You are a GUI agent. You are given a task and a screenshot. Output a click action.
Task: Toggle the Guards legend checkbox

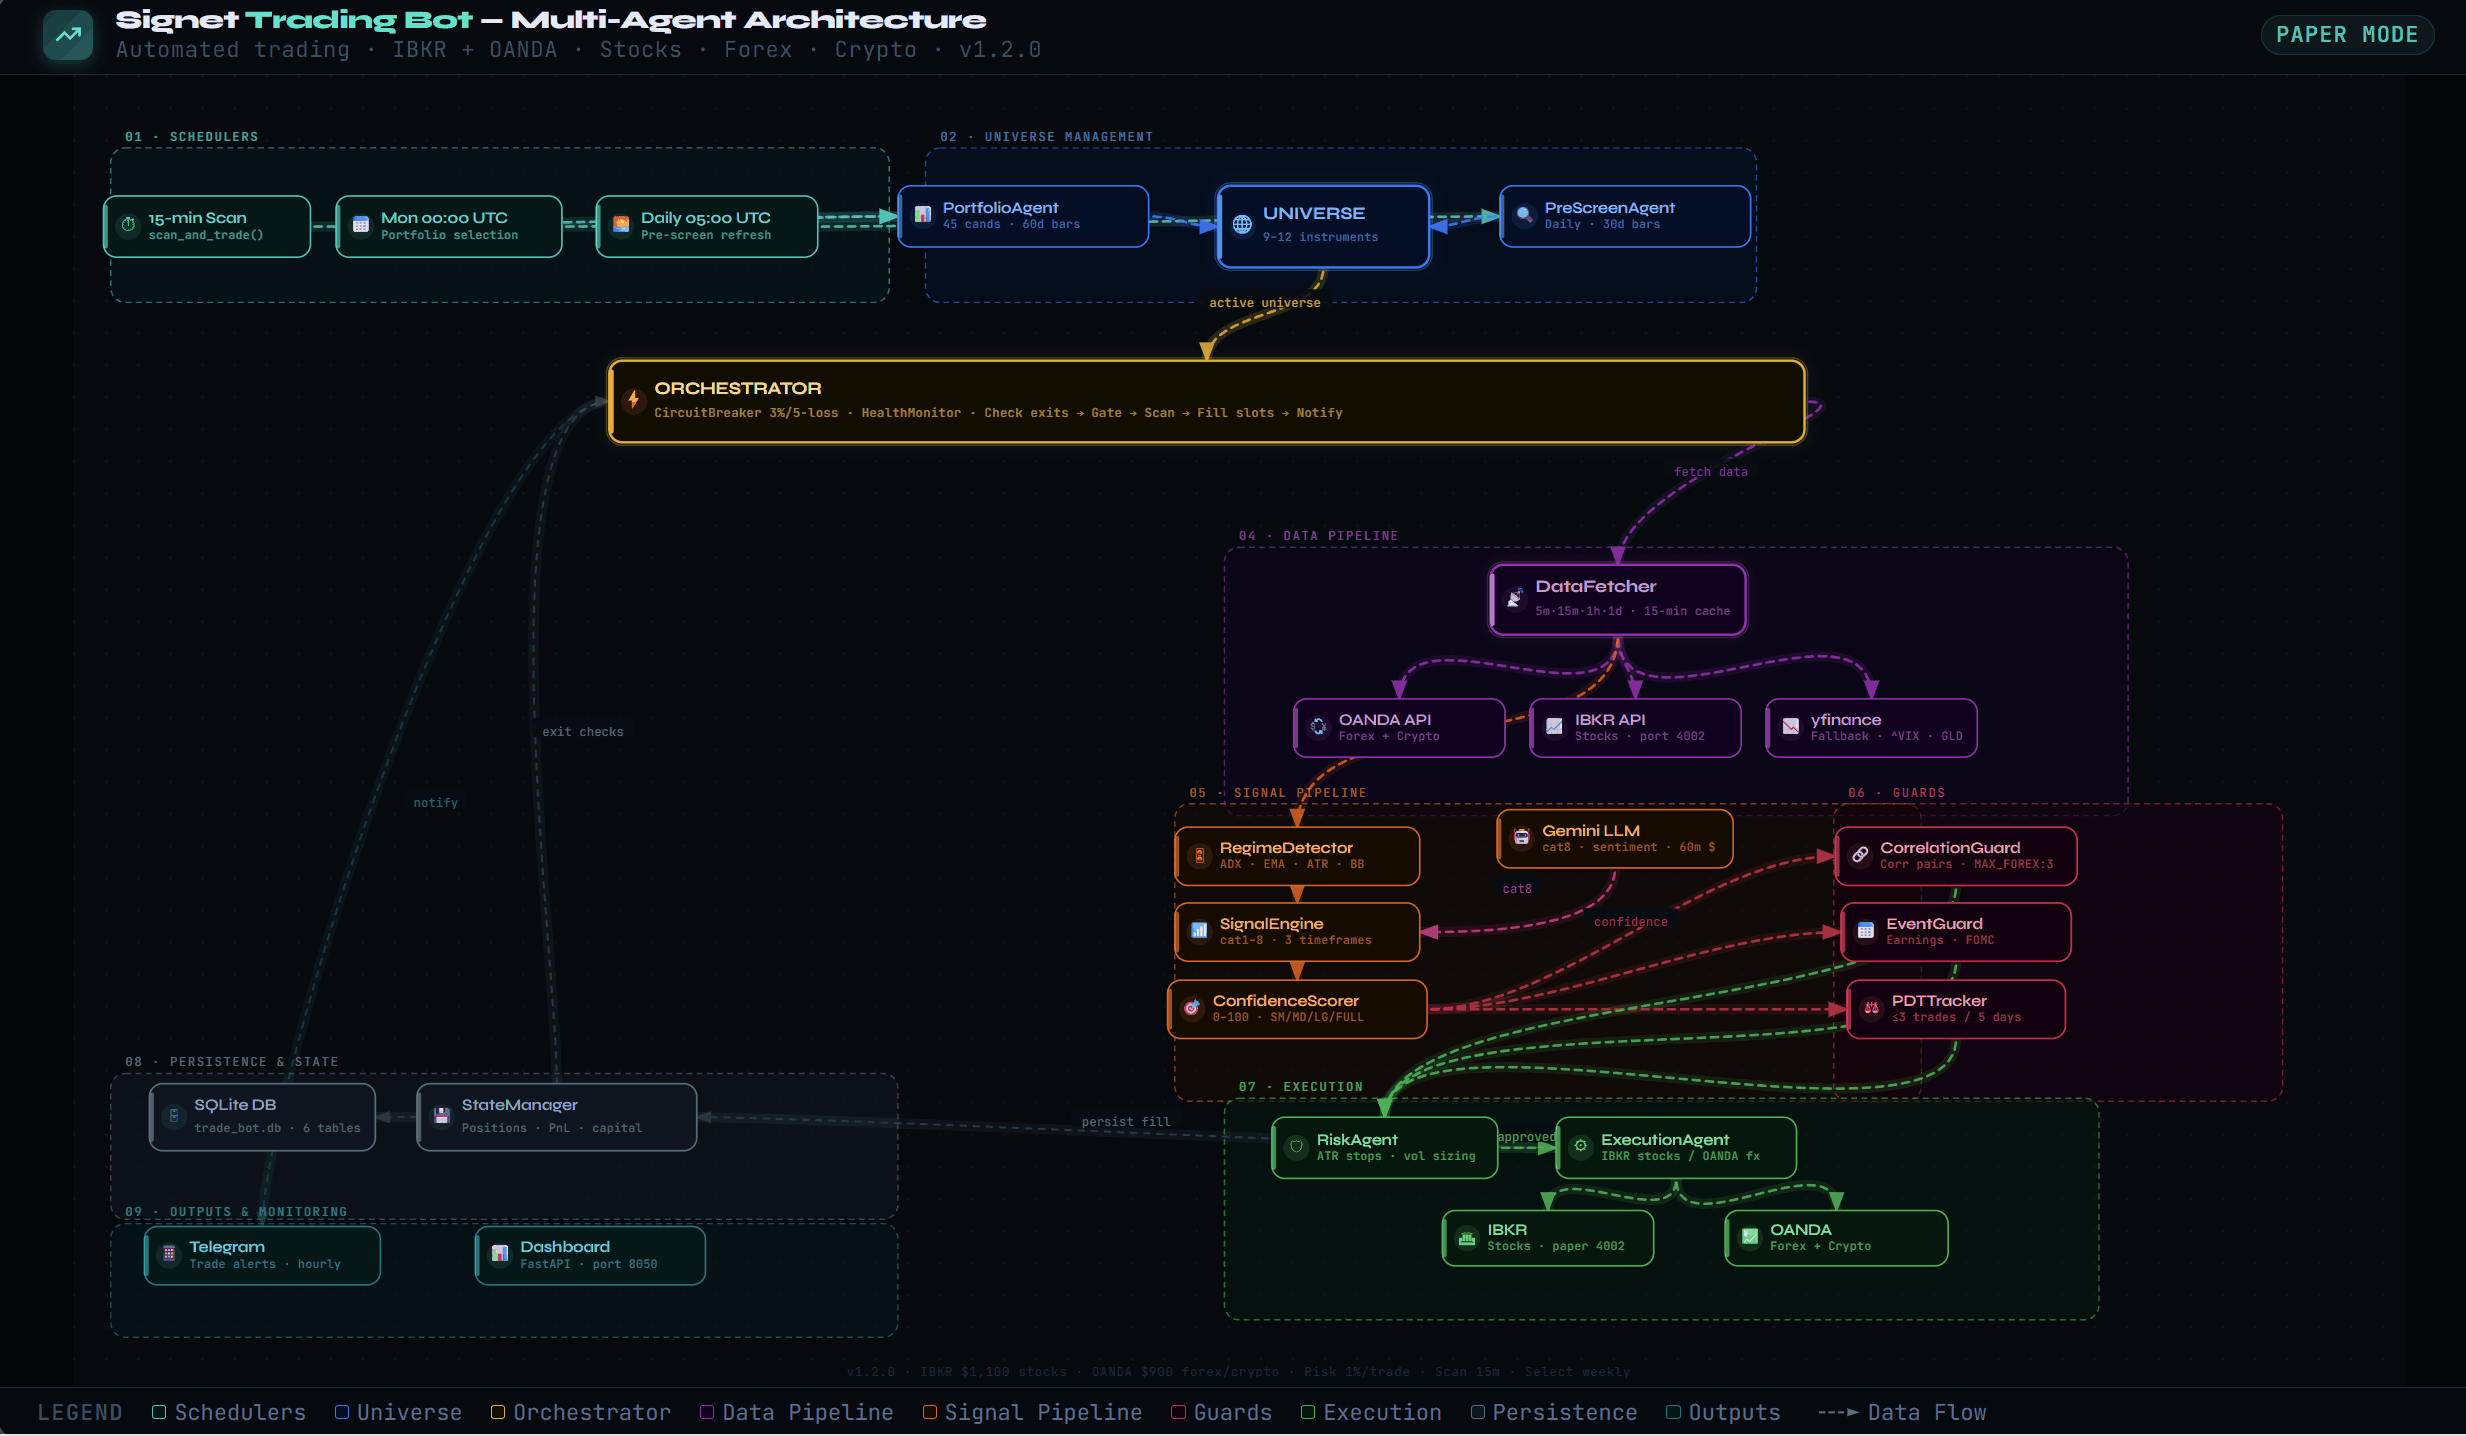[x=1177, y=1412]
